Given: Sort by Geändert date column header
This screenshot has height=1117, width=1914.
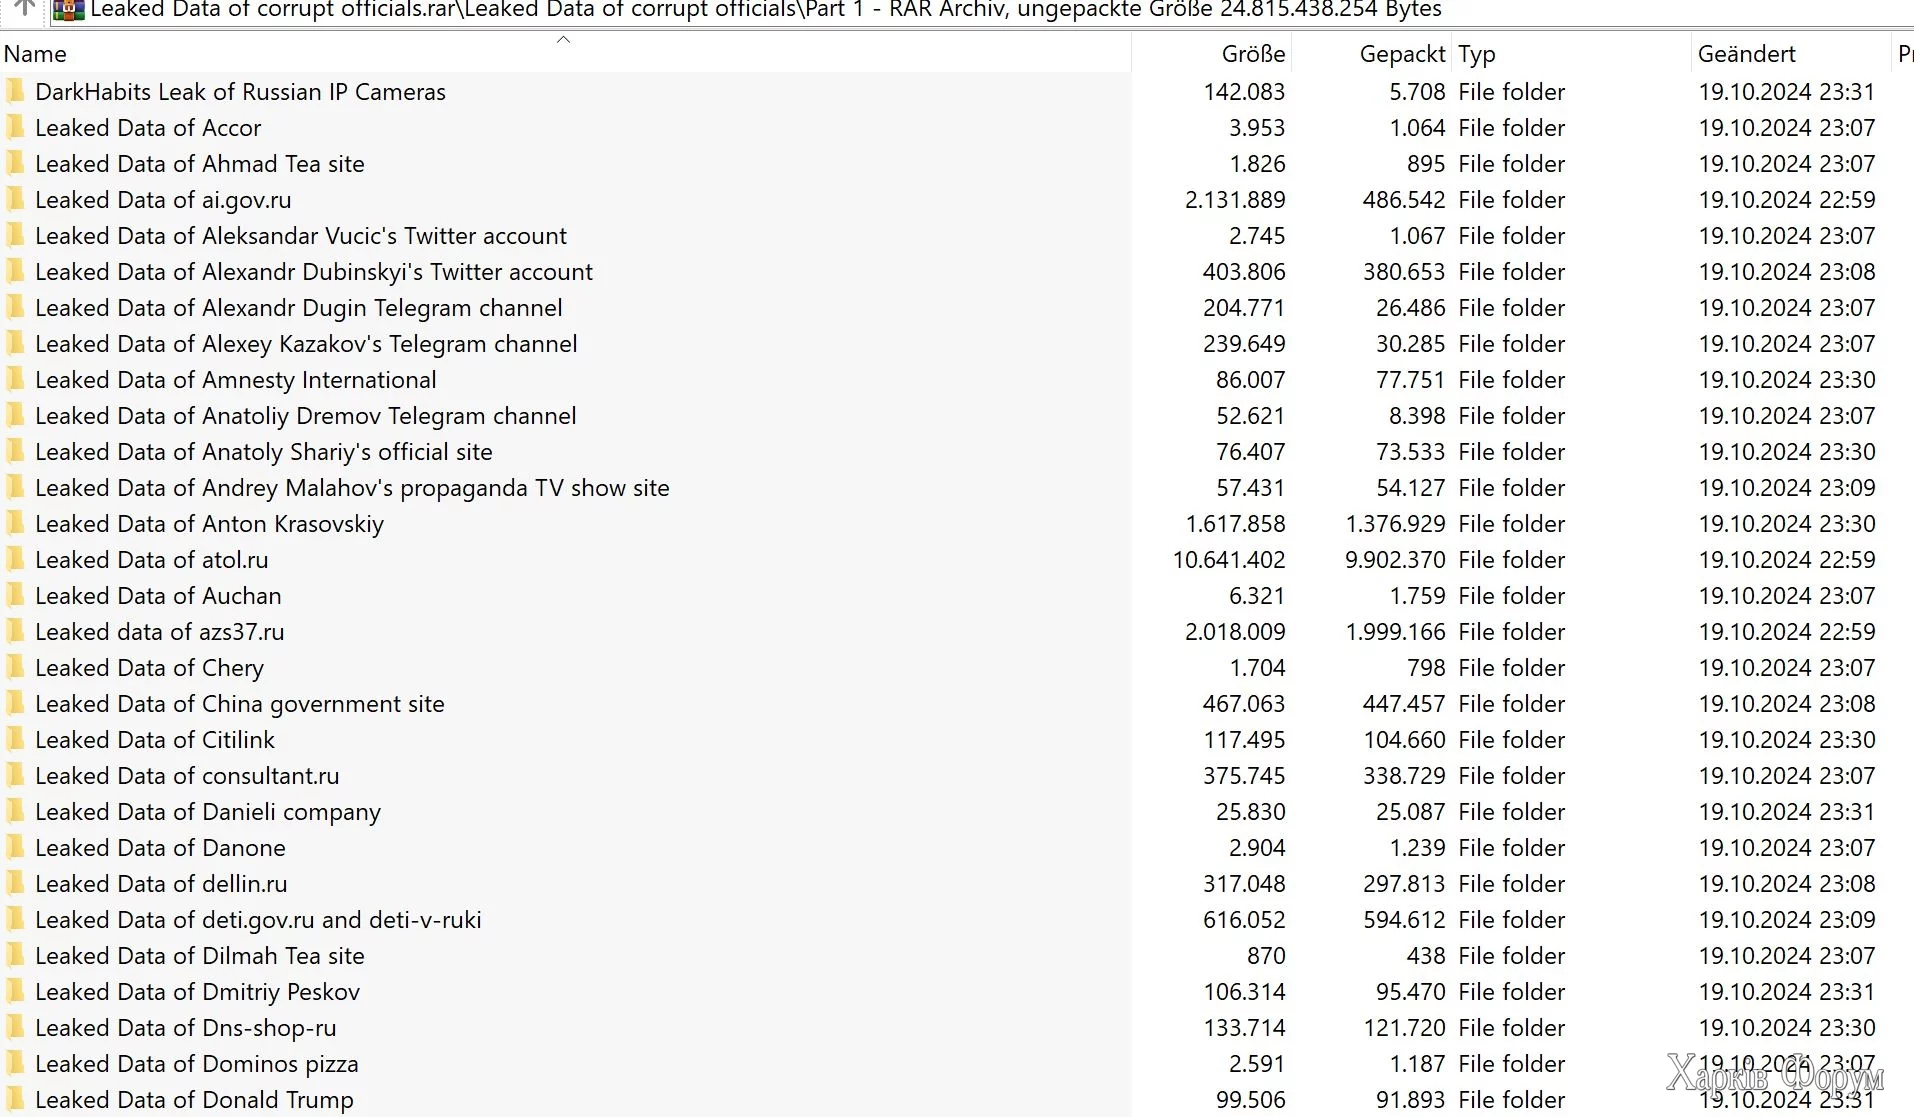Looking at the screenshot, I should point(1746,54).
